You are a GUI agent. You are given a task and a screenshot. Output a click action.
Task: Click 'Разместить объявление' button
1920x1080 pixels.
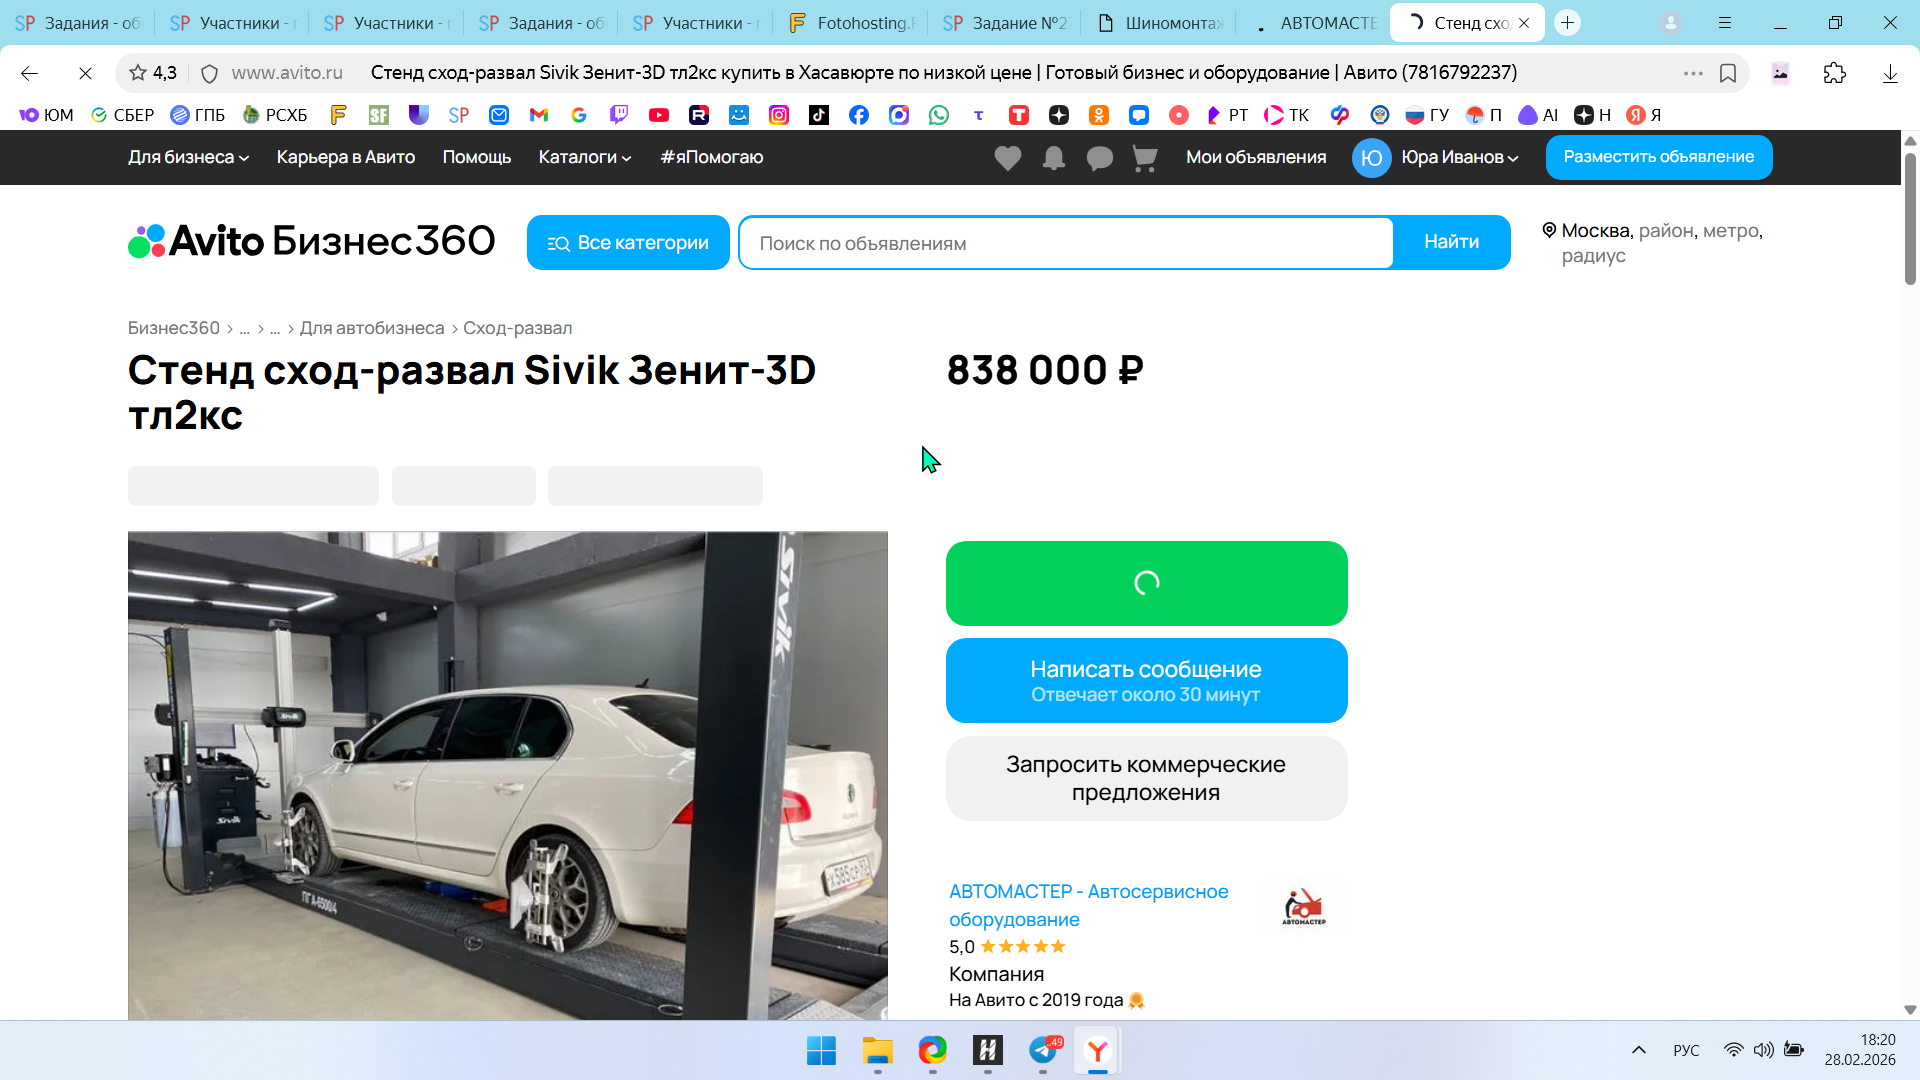1658,157
